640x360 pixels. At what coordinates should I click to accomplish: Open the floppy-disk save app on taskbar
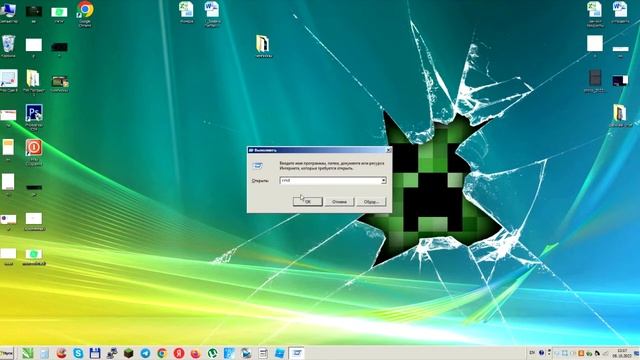pos(95,353)
